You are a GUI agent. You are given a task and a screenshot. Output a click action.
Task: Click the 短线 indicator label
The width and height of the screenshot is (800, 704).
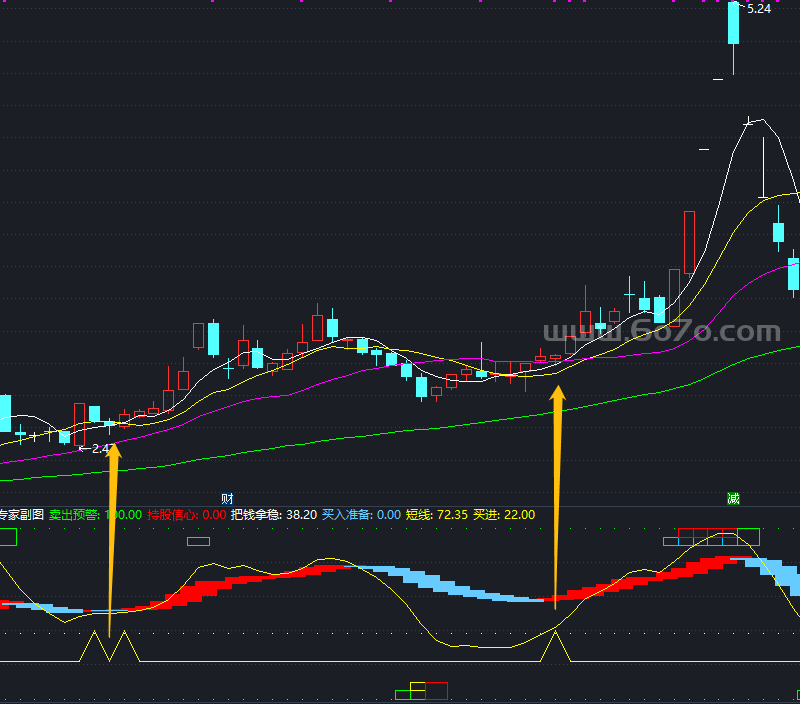pyautogui.click(x=419, y=515)
